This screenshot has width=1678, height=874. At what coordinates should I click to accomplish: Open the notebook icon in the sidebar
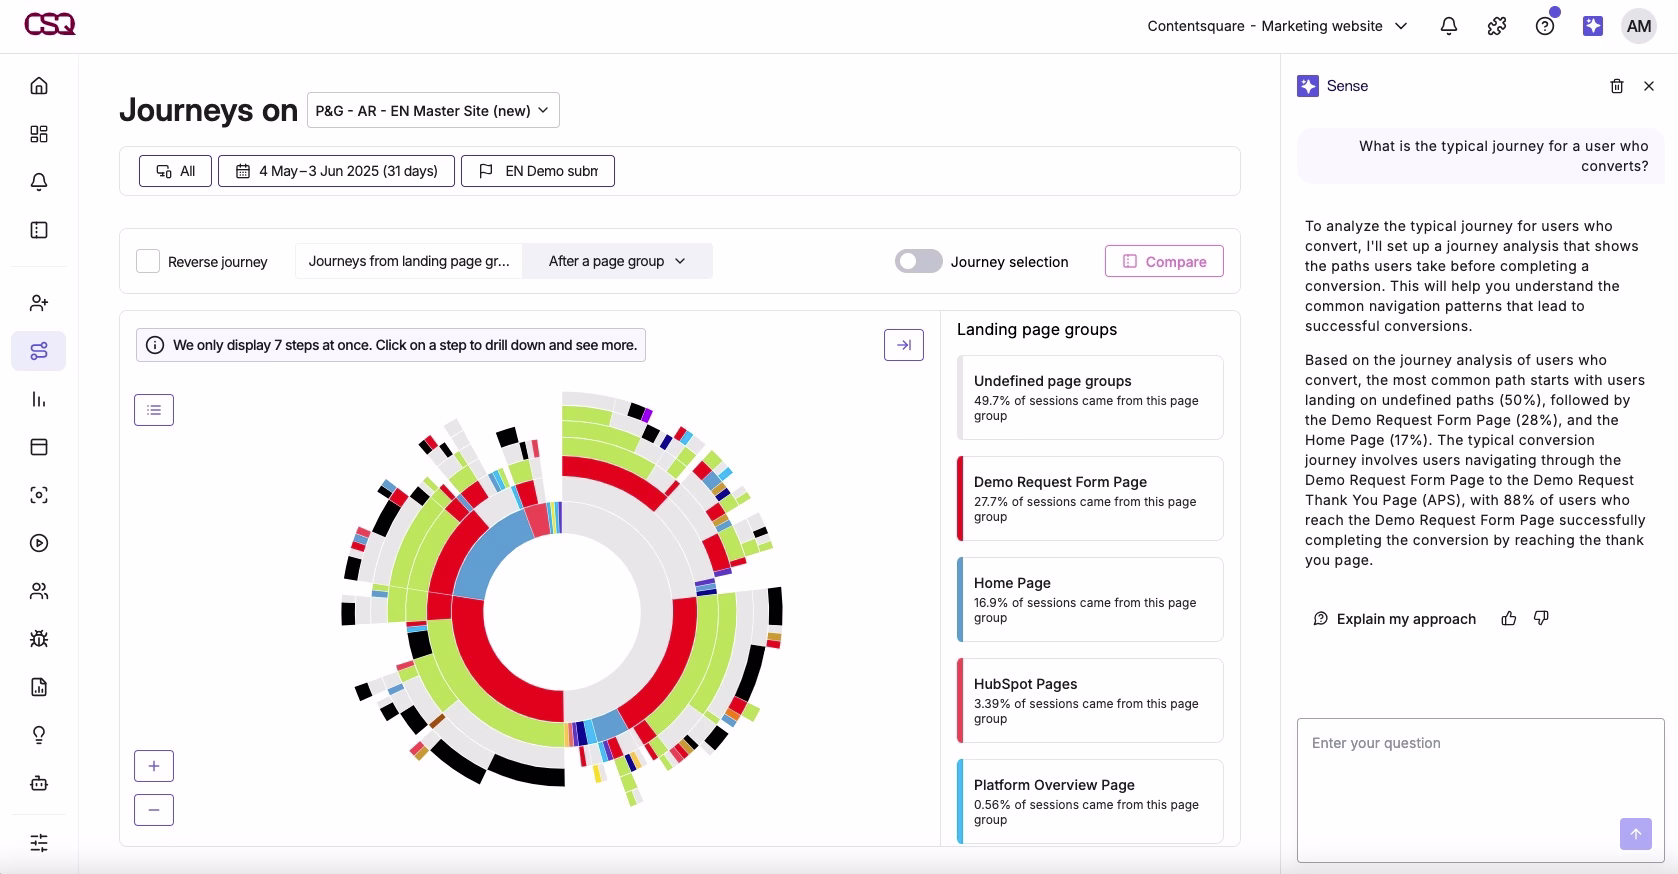pos(39,230)
